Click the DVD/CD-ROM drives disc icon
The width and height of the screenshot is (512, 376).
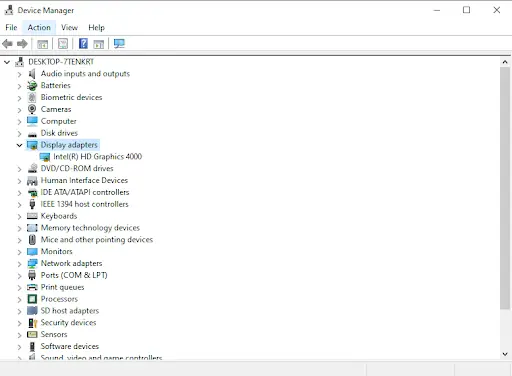(x=32, y=169)
